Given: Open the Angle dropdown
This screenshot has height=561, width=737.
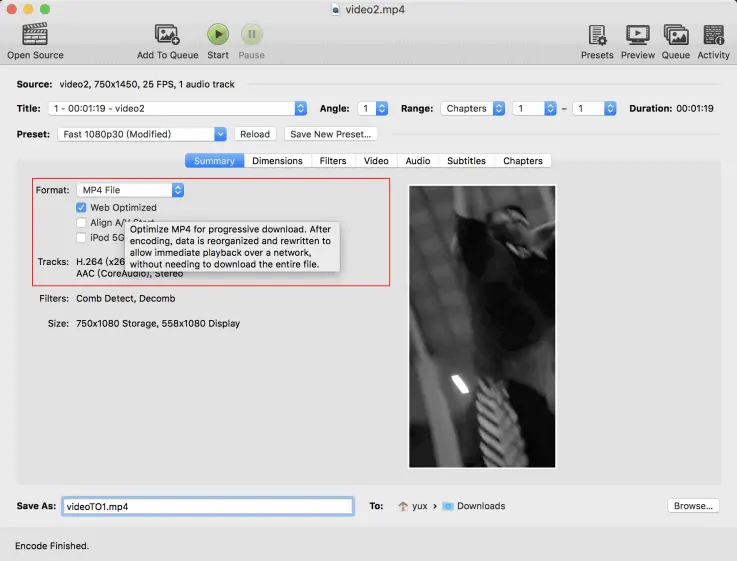Looking at the screenshot, I should [373, 109].
